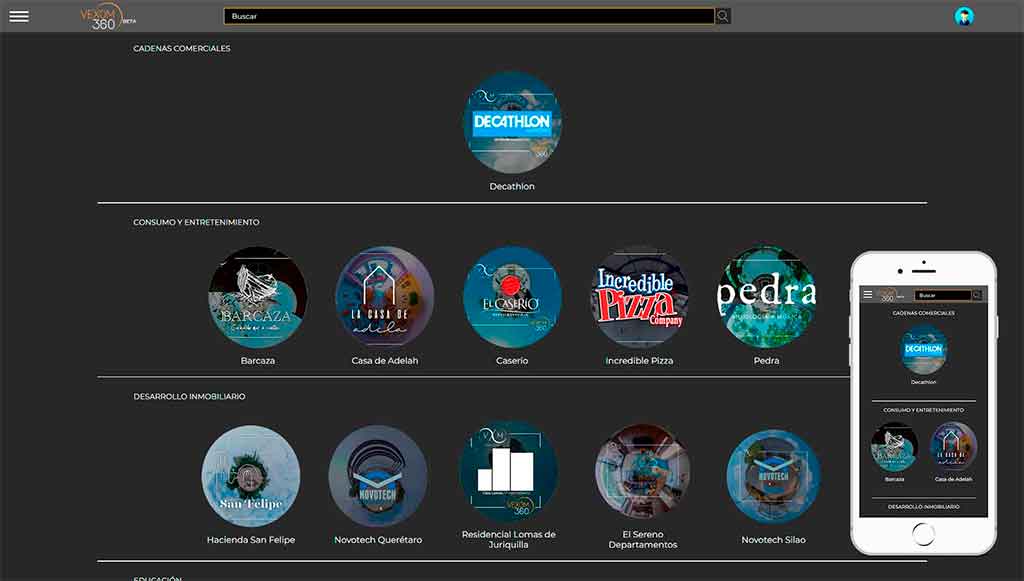1024x581 pixels.
Task: Open the Barcaza tour thumbnail
Action: [257, 297]
